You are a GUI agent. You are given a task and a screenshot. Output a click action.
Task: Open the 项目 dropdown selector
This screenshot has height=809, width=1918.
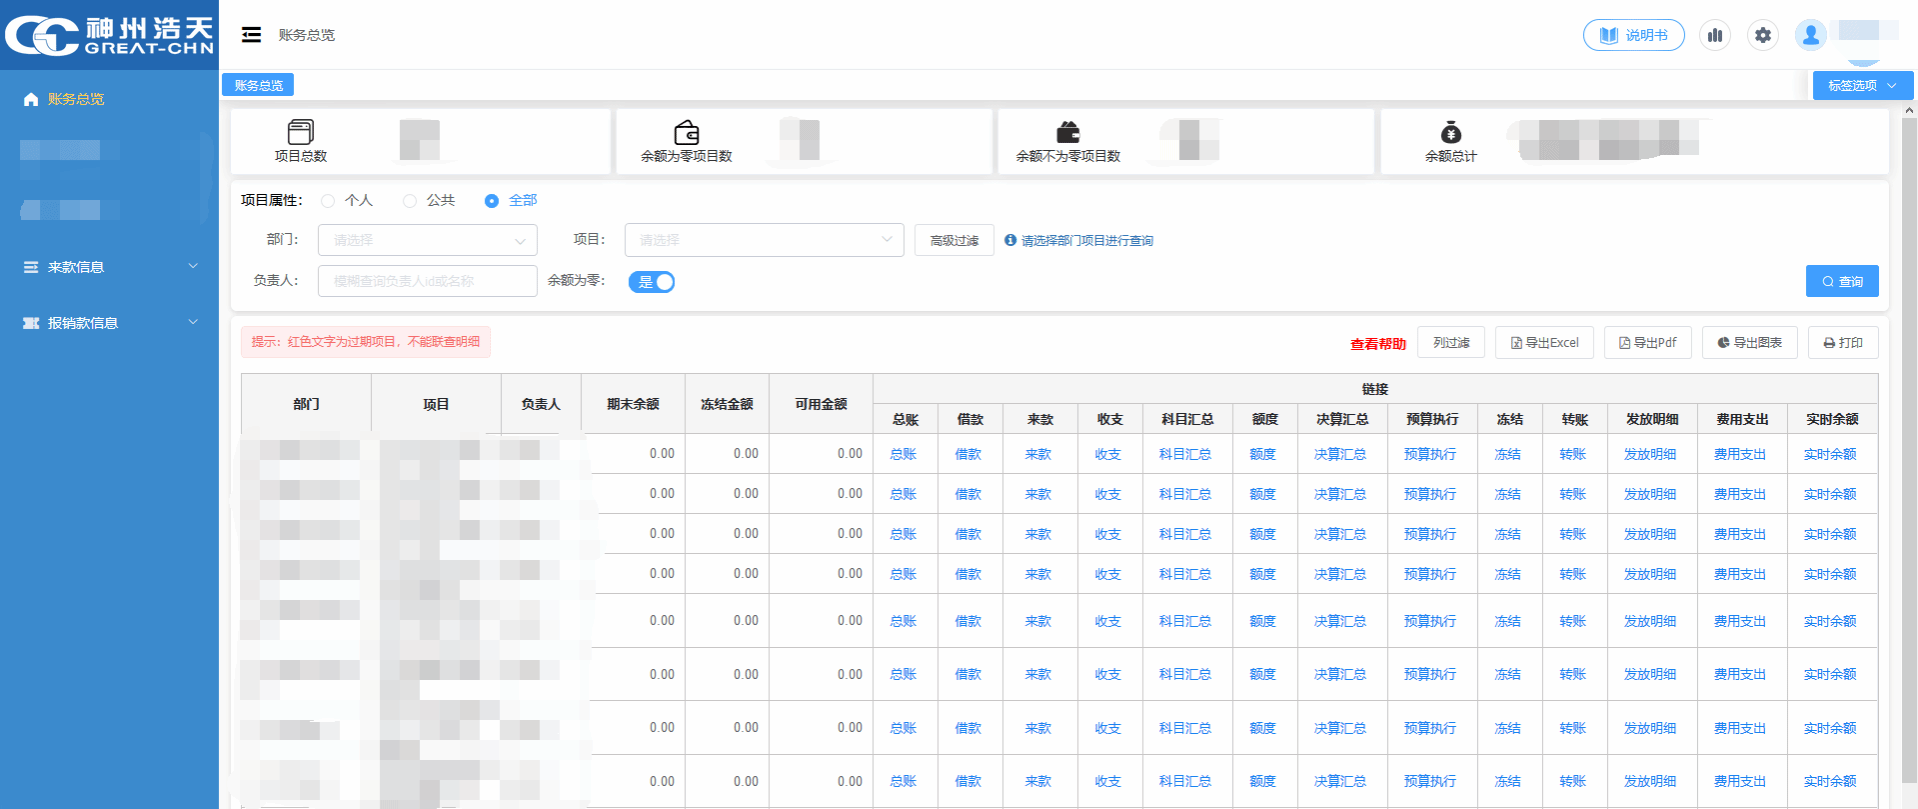(x=764, y=240)
